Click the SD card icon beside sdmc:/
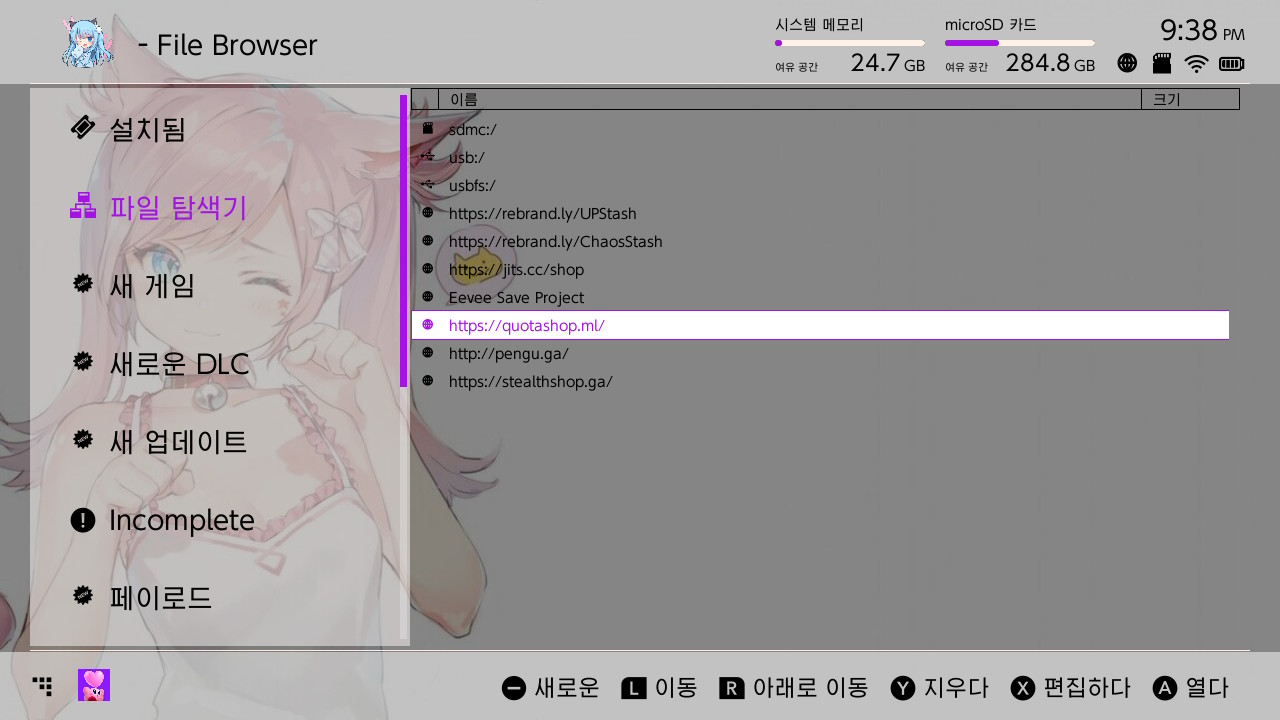Image resolution: width=1280 pixels, height=720 pixels. [428, 128]
